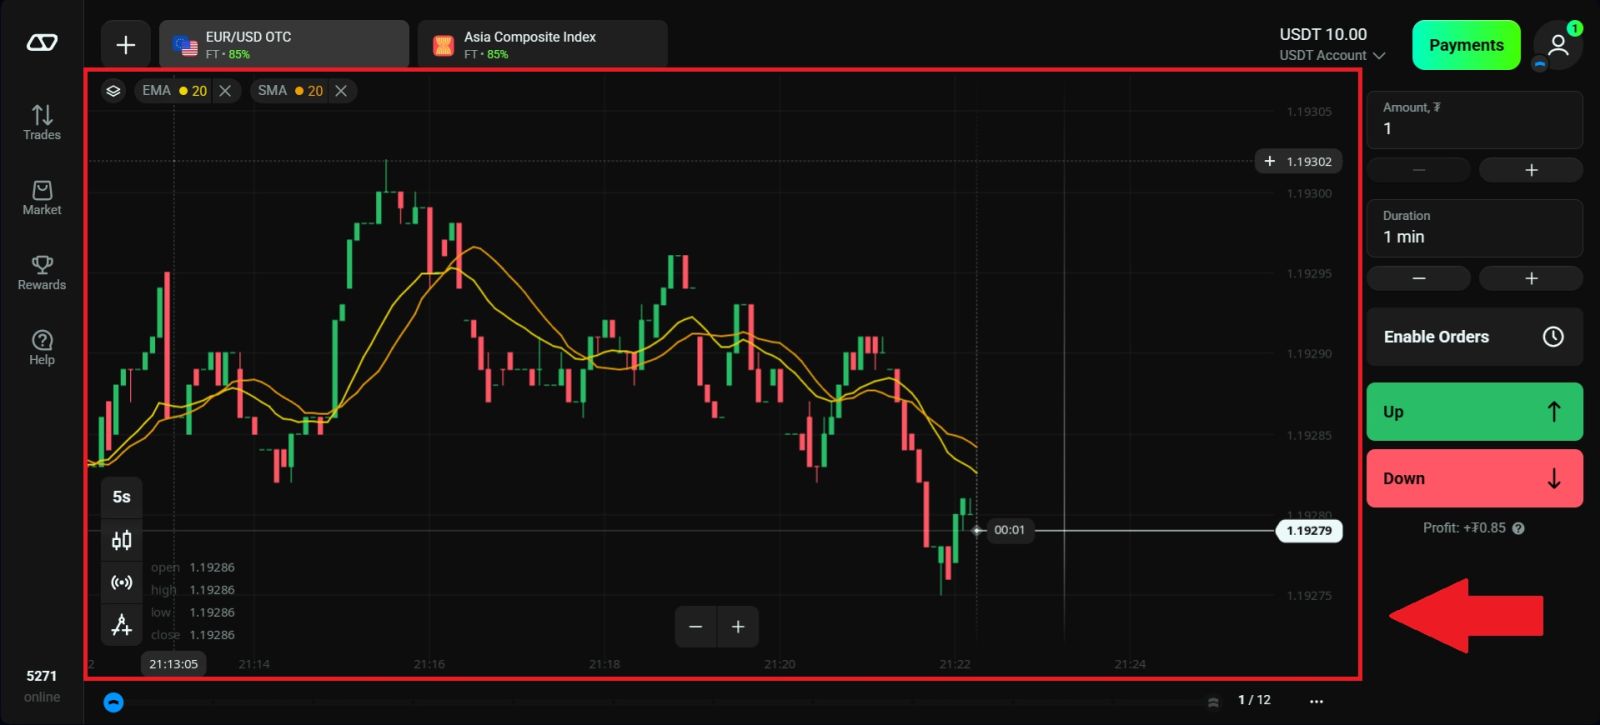Click the chart layers icon
This screenshot has width=1600, height=725.
point(113,91)
